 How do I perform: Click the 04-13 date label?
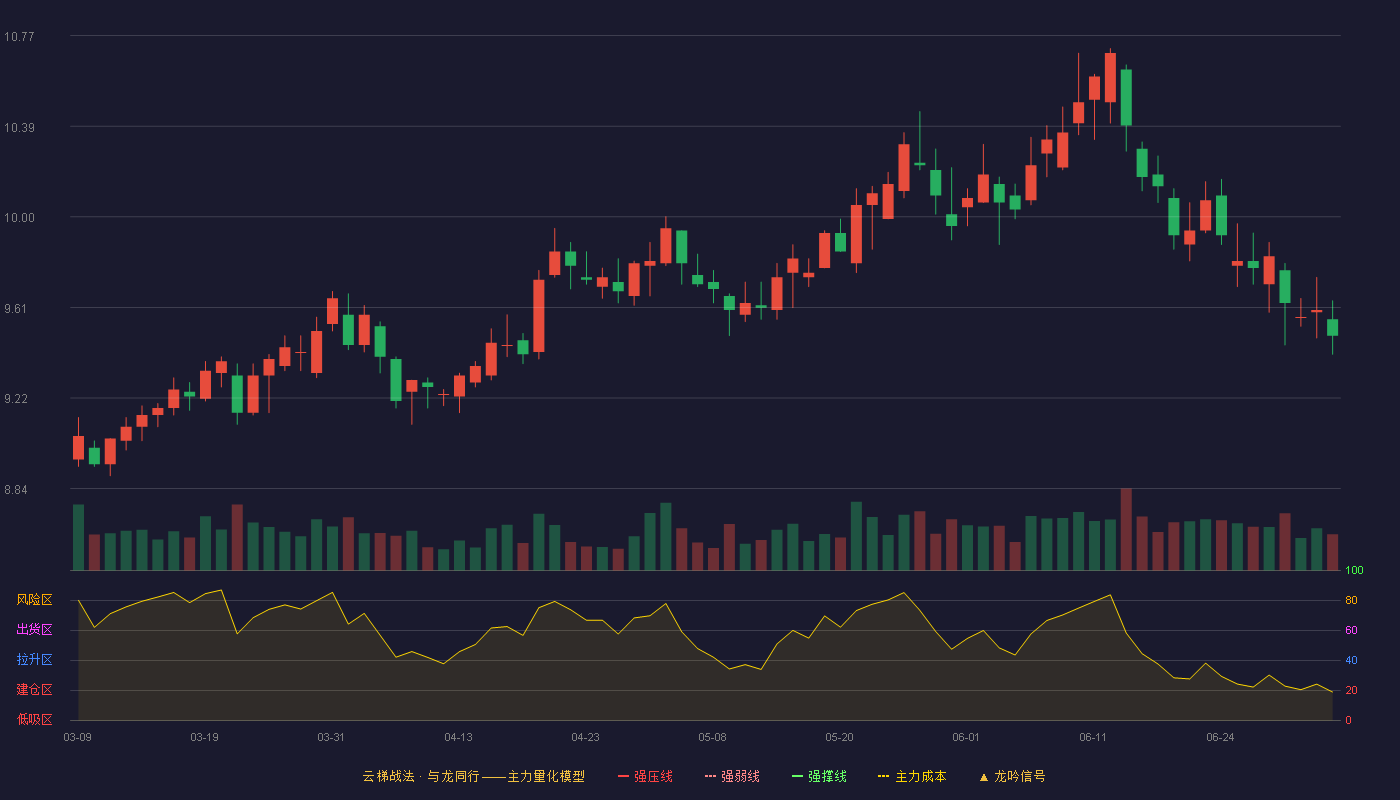459,737
